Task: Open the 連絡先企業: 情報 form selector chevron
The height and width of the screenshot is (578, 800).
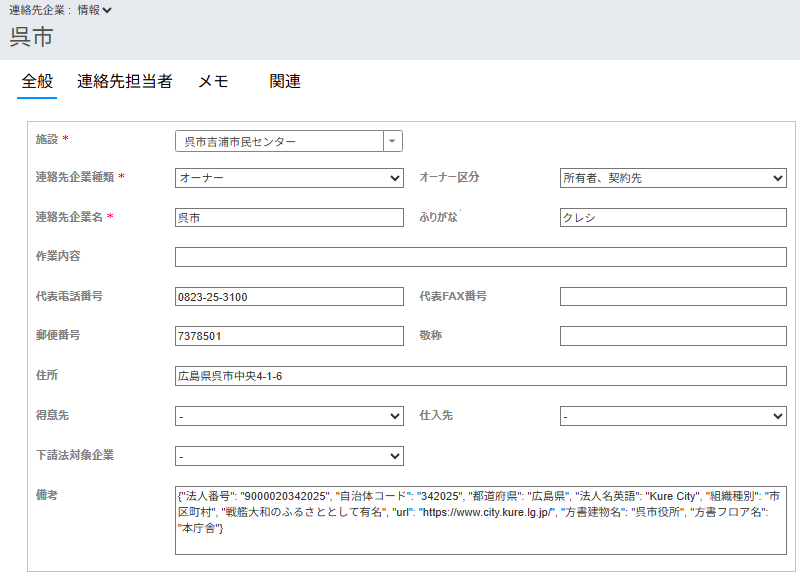Action: (107, 10)
